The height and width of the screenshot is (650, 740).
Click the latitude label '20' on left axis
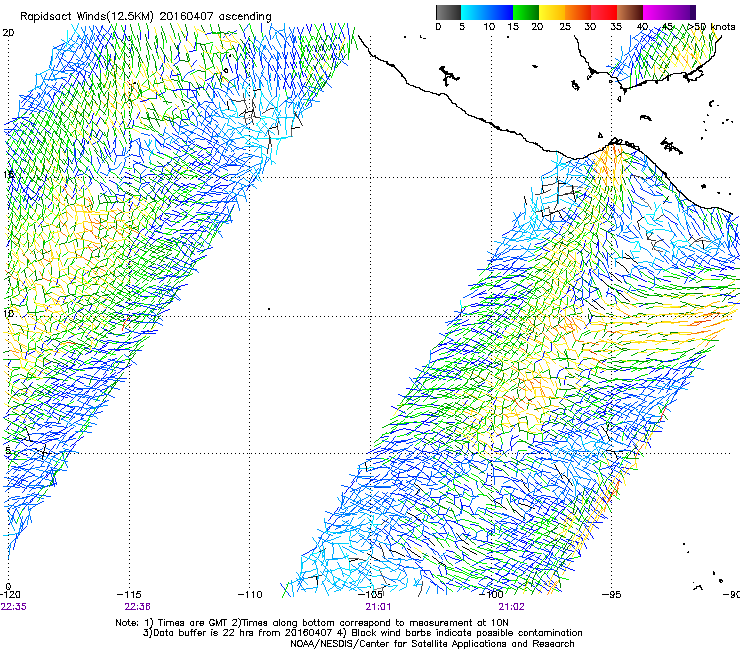tap(8, 33)
